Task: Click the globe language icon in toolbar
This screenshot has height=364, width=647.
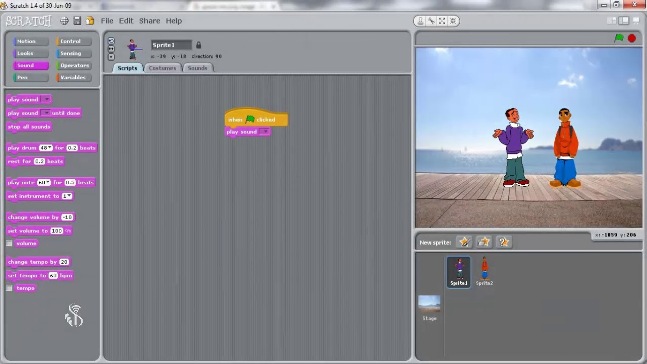Action: pos(64,21)
